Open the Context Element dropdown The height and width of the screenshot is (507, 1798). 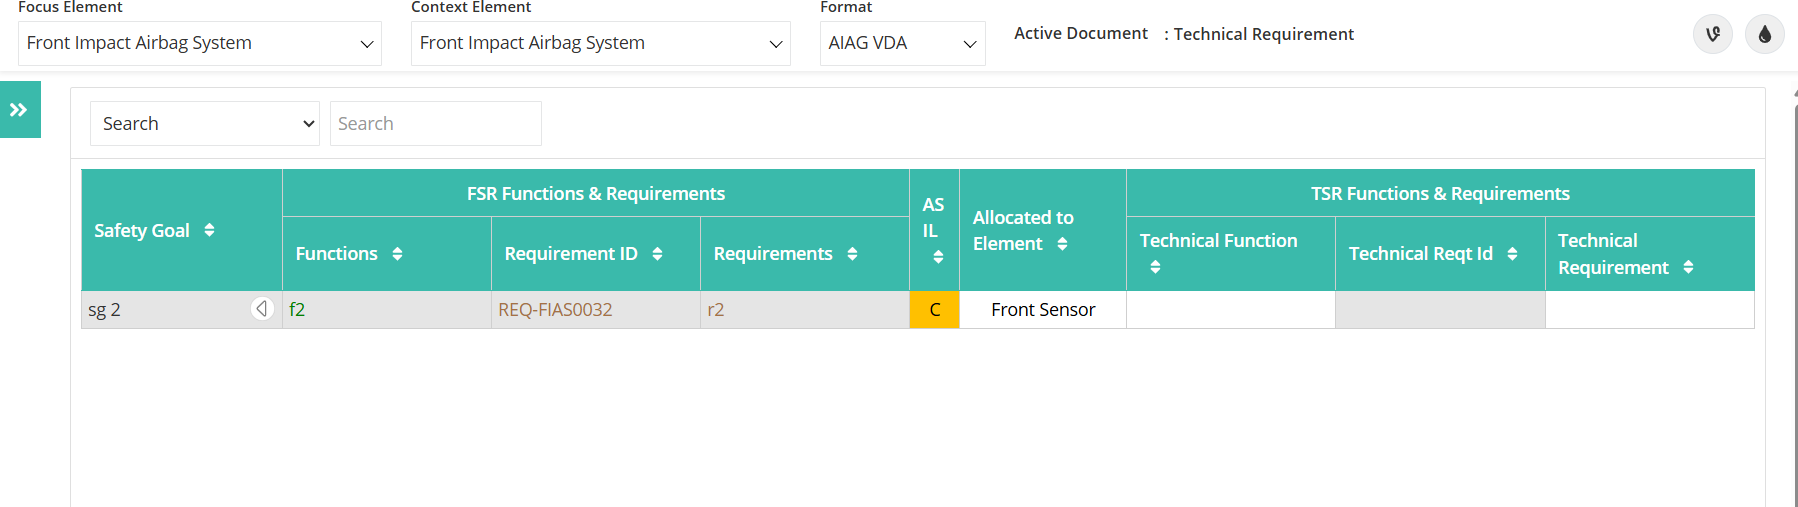click(x=601, y=43)
